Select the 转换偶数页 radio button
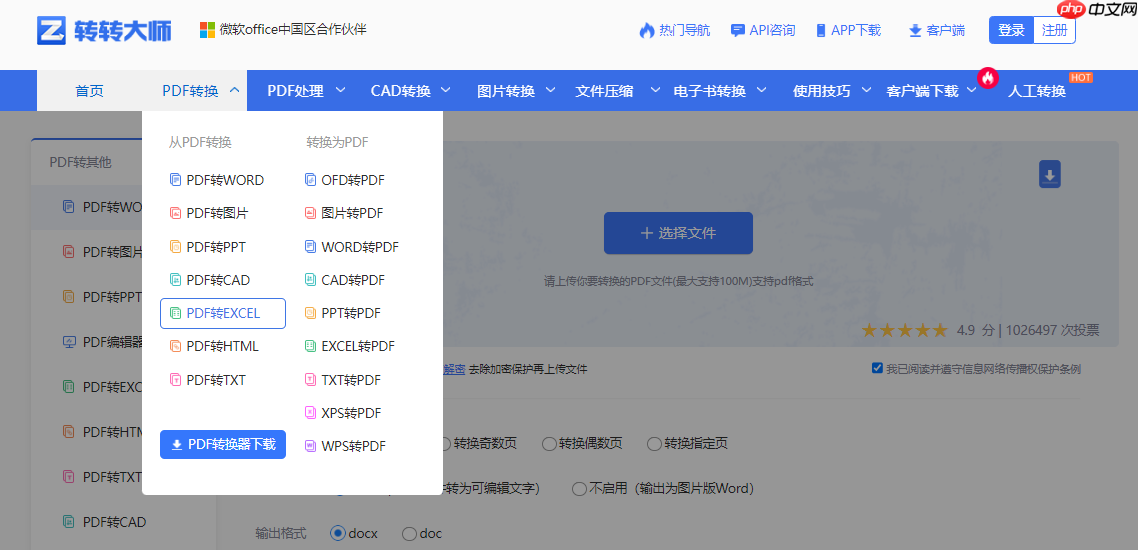Image resolution: width=1138 pixels, height=550 pixels. [x=549, y=443]
